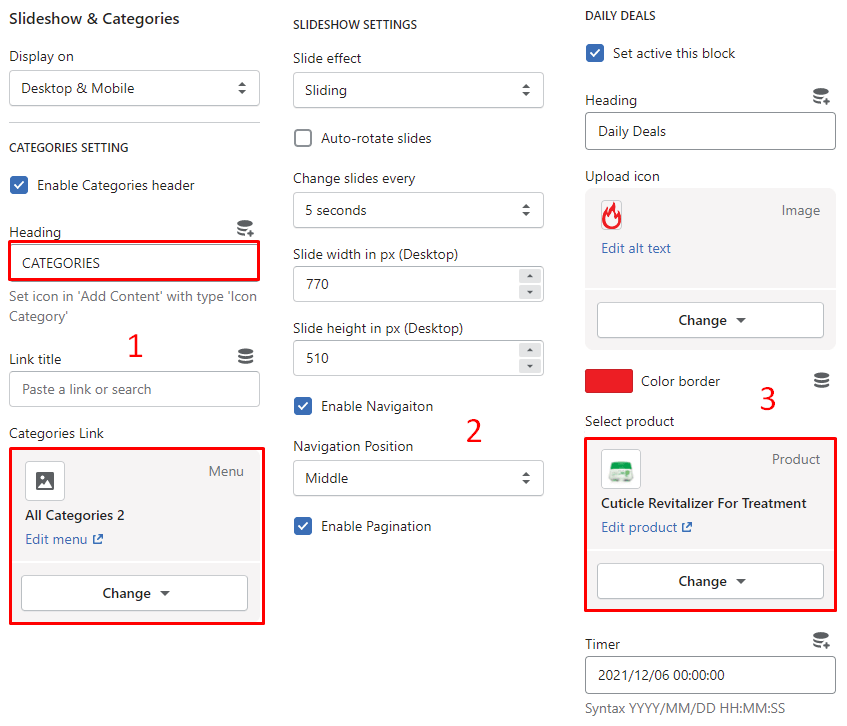Click dynamic source icon next to Timer
Screen dimensions: 847x726
(x=821, y=641)
